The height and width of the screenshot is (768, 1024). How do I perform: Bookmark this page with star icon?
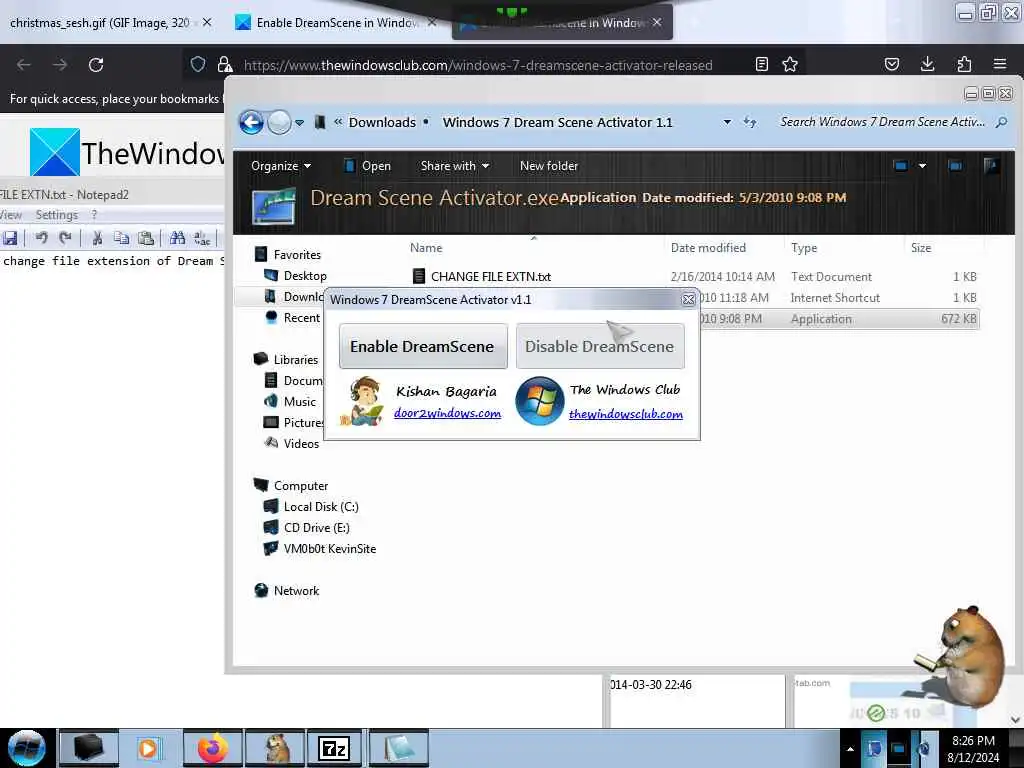[x=790, y=64]
